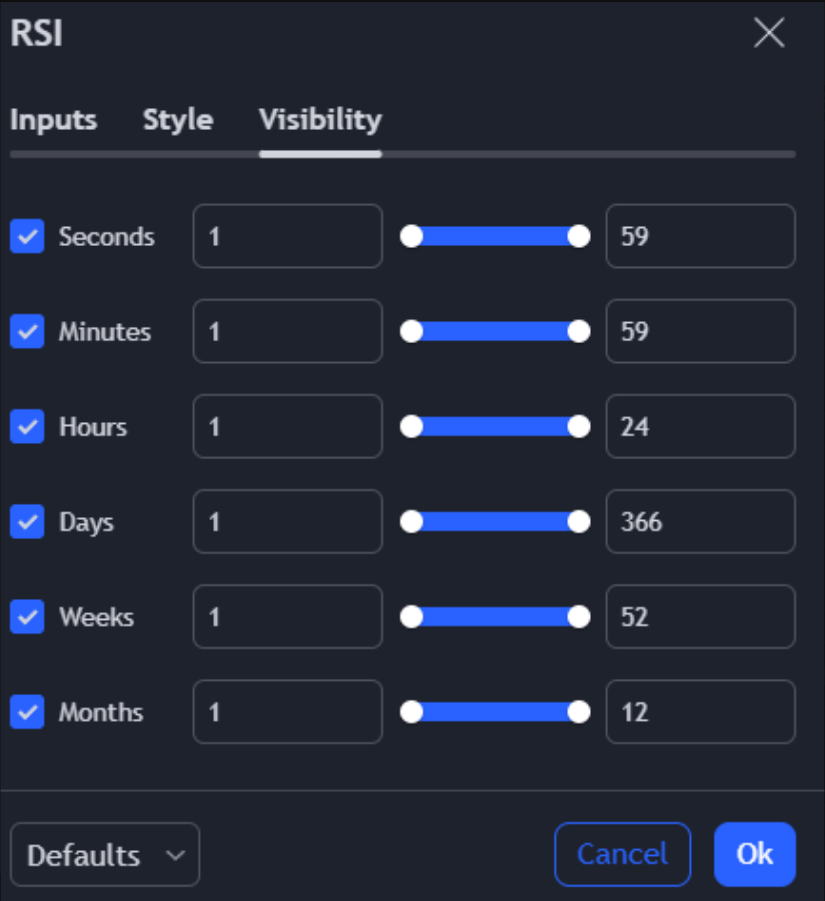Click the Months slider right handle
Screen dimensions: 825x901
click(x=579, y=712)
